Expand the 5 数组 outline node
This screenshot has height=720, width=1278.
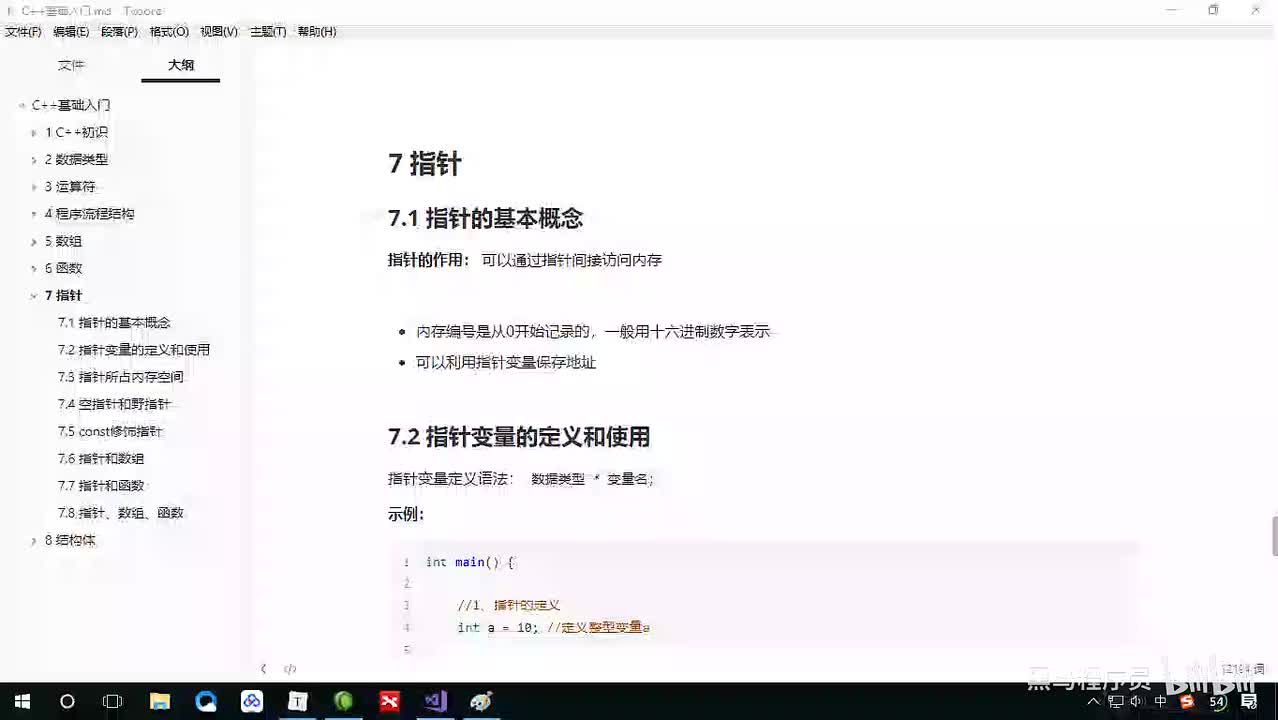point(34,241)
